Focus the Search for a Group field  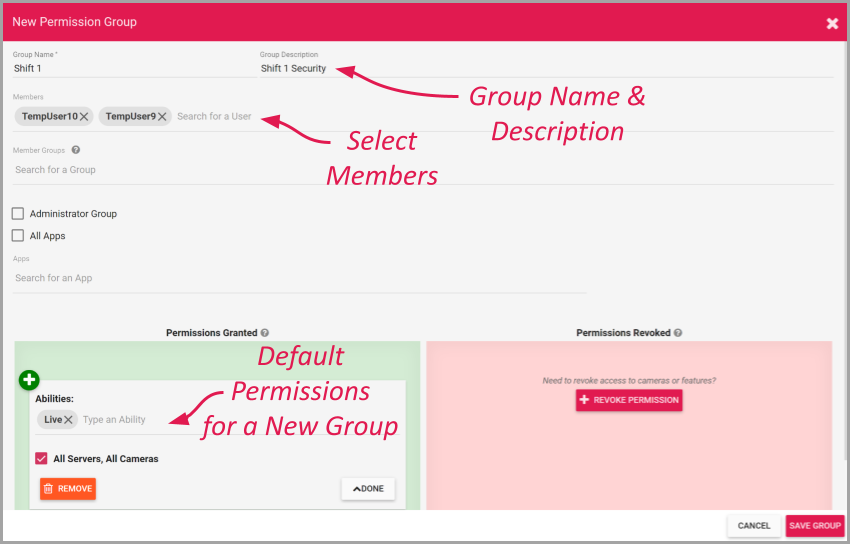[x=423, y=170]
